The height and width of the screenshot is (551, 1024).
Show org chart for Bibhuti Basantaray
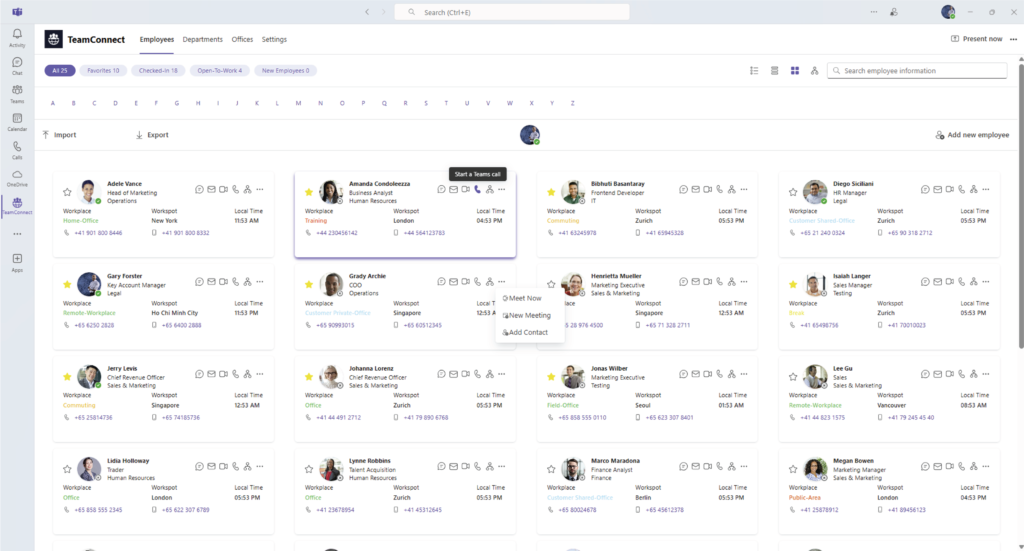click(x=731, y=189)
